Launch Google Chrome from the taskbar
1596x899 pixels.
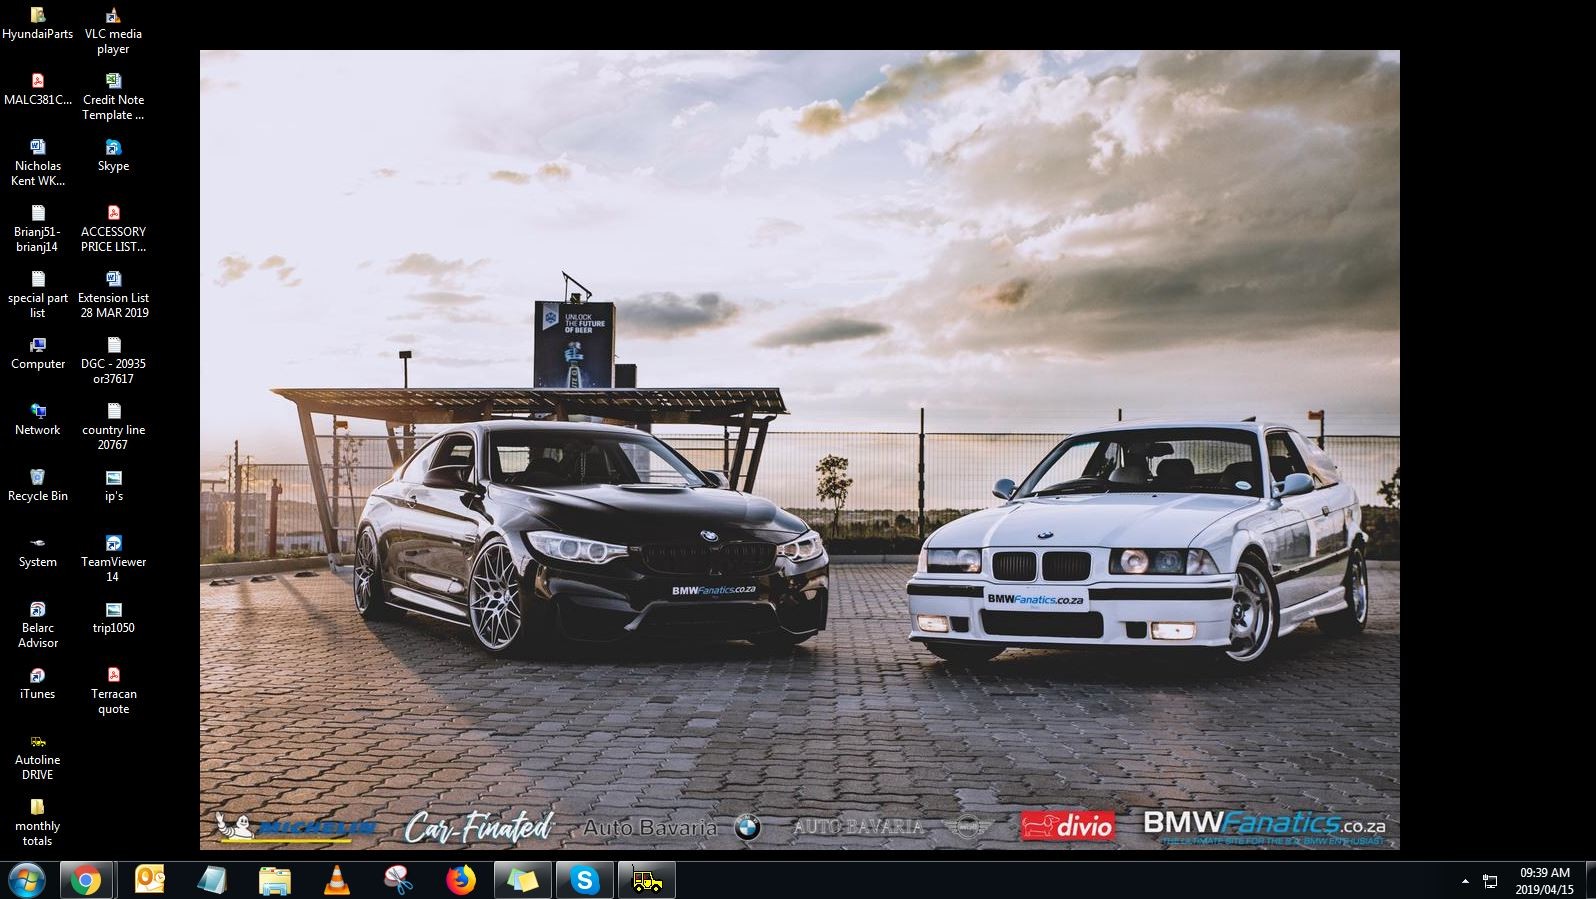click(86, 881)
